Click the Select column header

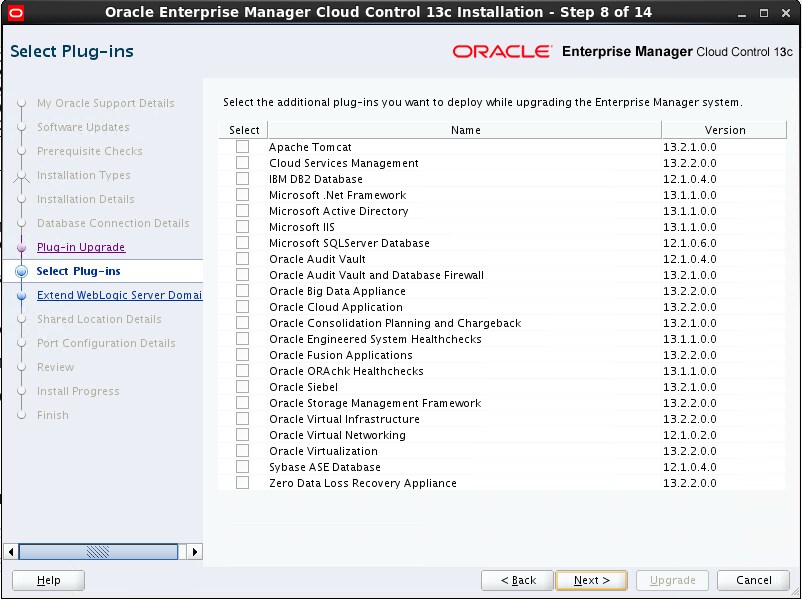(x=243, y=130)
